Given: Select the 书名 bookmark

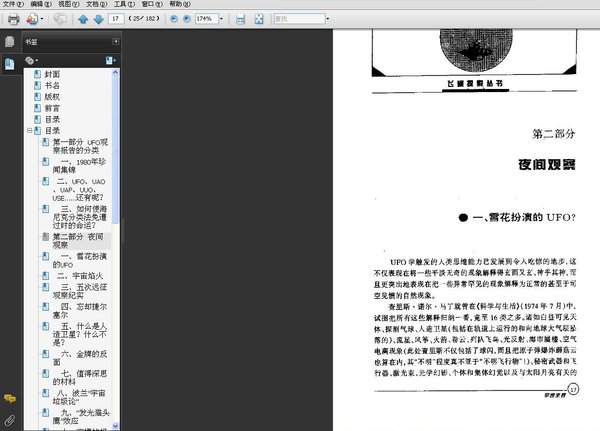Looking at the screenshot, I should (x=52, y=85).
